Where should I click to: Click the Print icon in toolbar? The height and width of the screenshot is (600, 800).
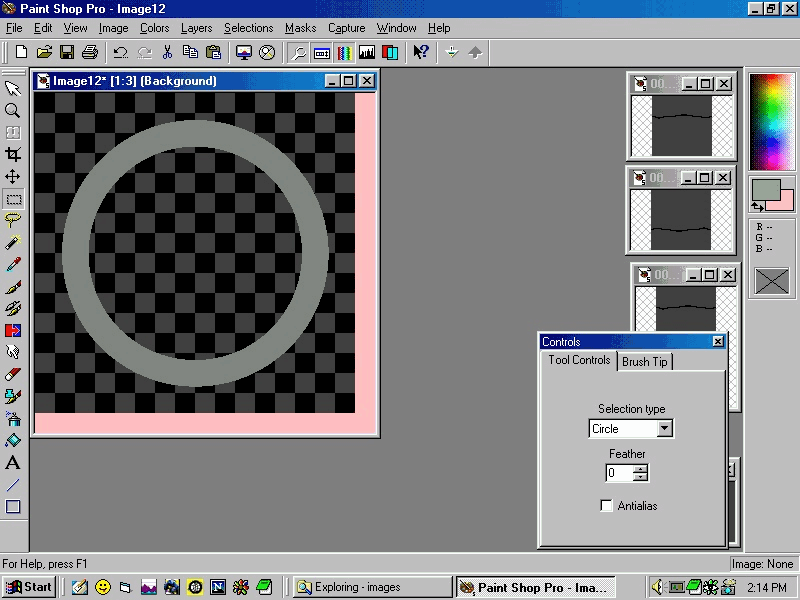90,52
